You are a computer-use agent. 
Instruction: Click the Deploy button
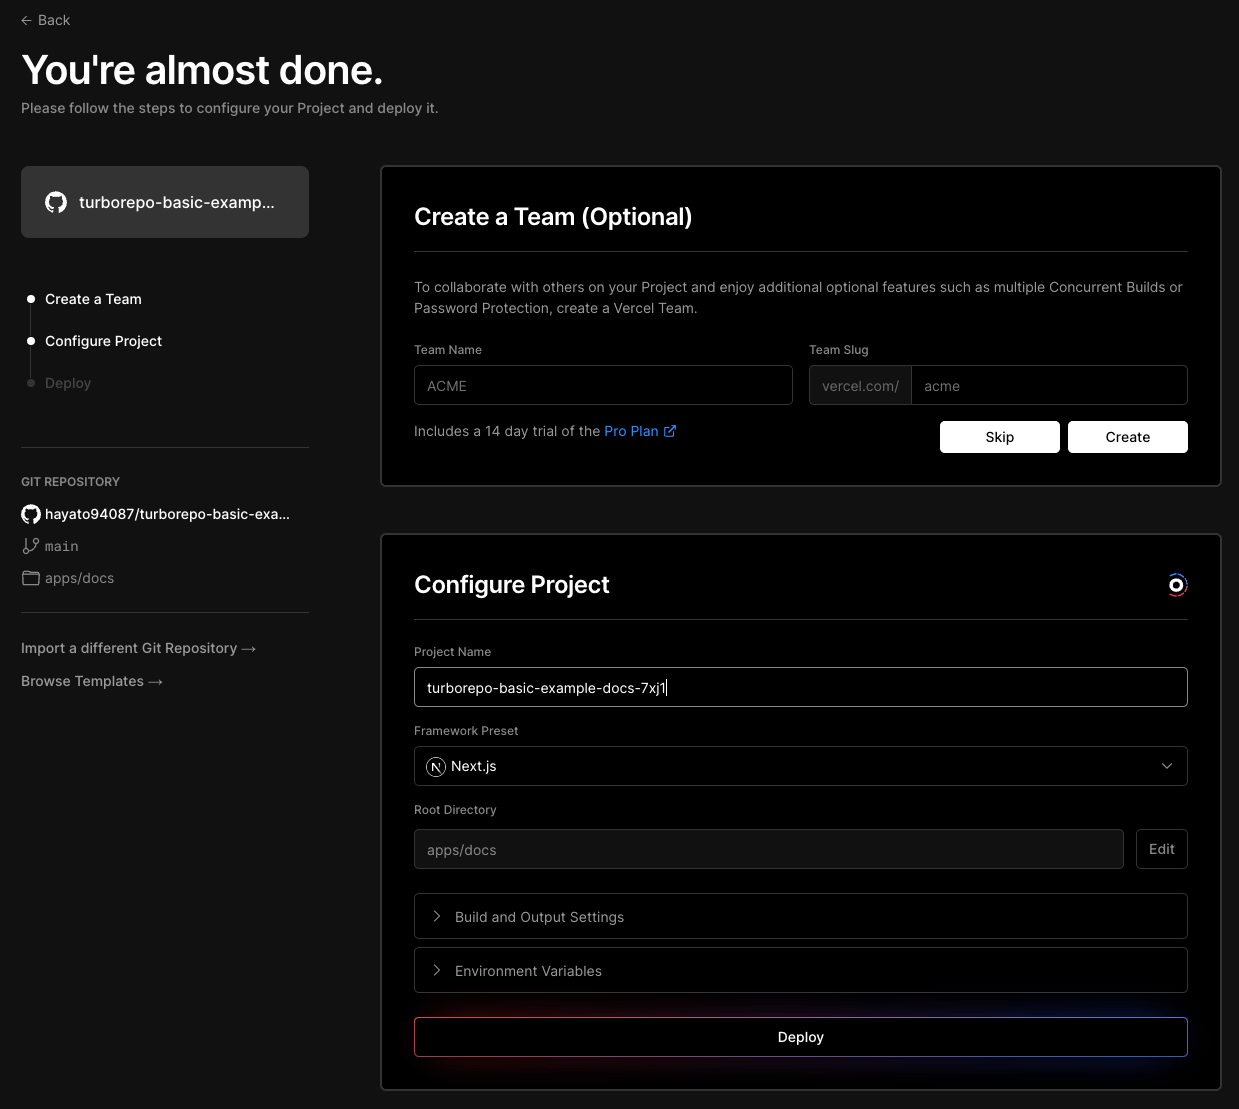801,1037
